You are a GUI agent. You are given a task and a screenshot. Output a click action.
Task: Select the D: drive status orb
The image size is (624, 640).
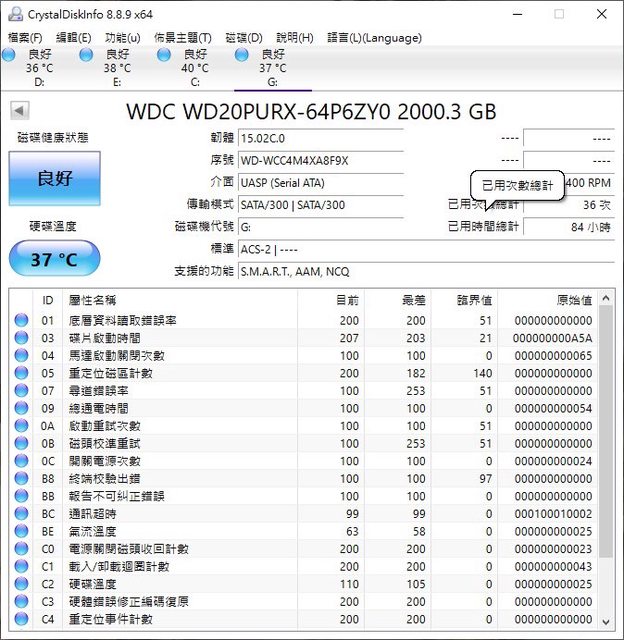(x=9, y=55)
